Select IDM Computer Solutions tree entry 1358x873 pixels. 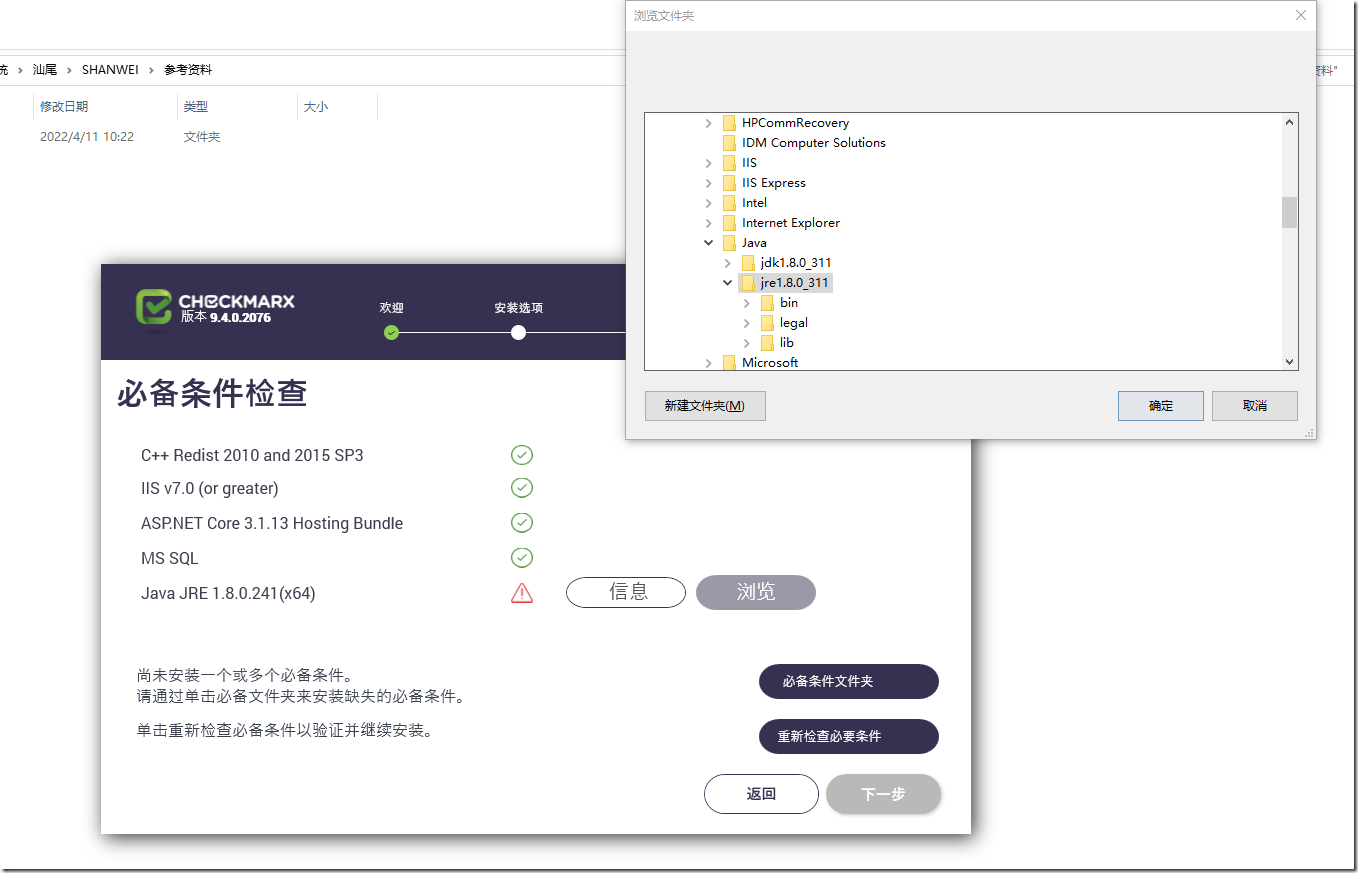tap(814, 143)
